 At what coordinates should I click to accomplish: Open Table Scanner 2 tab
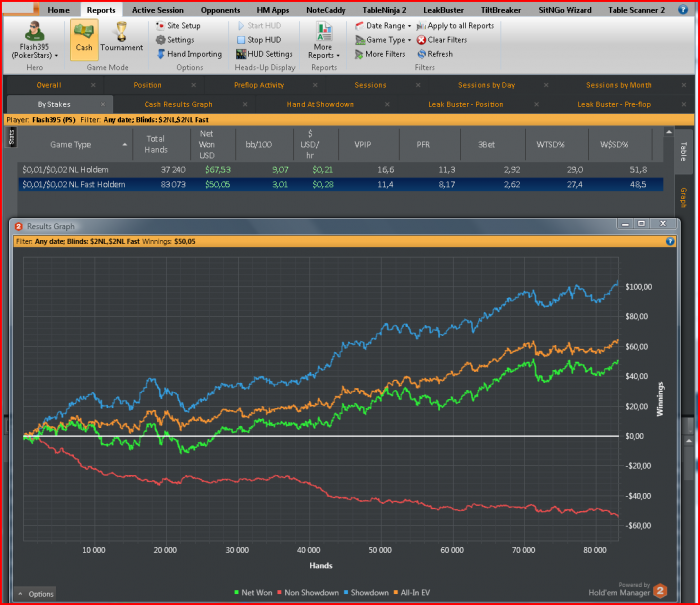point(636,10)
